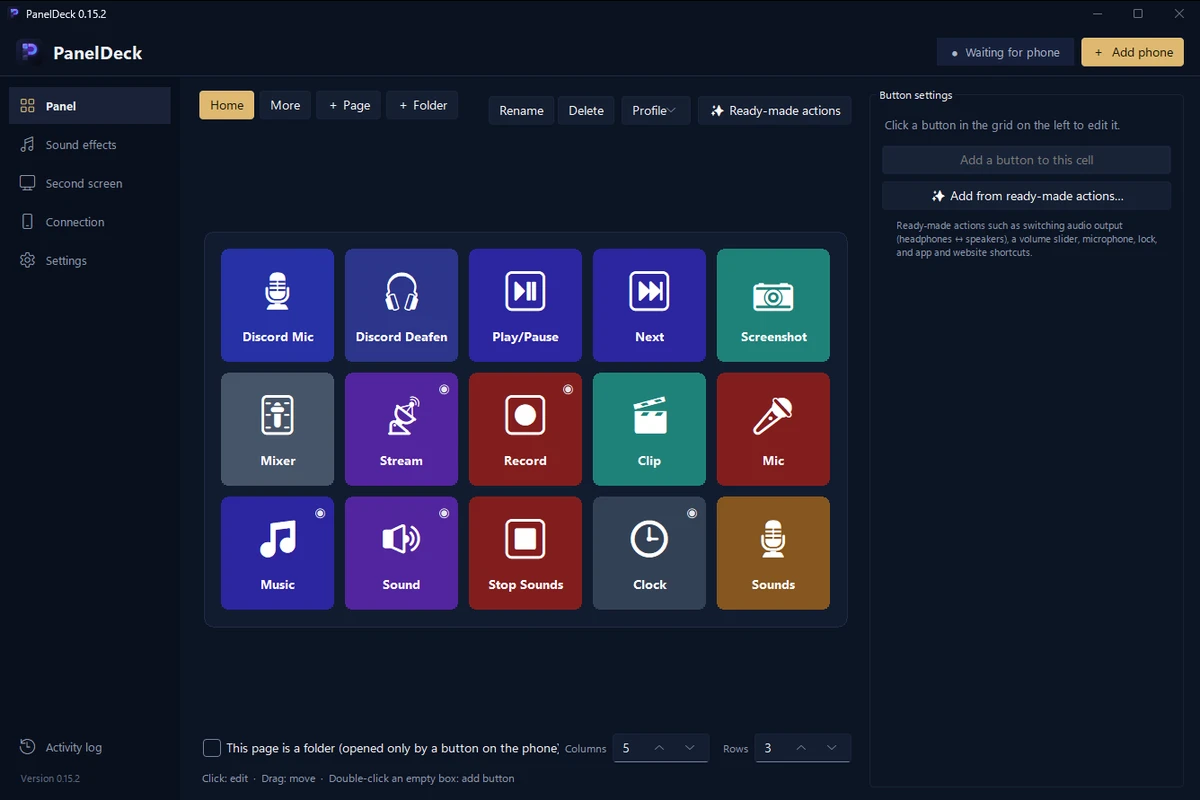Increase the Columns value with up arrow
1200x800 pixels.
click(x=659, y=748)
